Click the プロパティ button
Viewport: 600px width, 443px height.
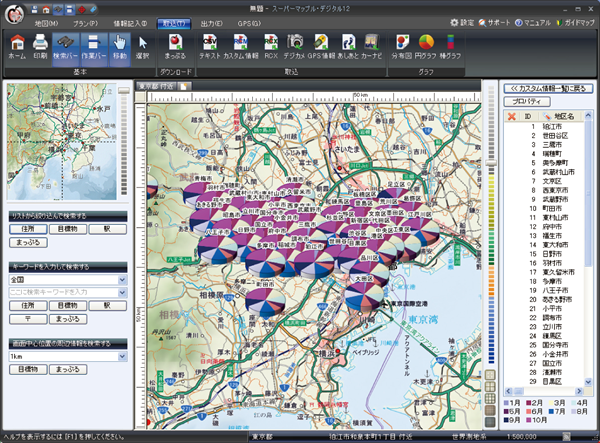(x=527, y=102)
